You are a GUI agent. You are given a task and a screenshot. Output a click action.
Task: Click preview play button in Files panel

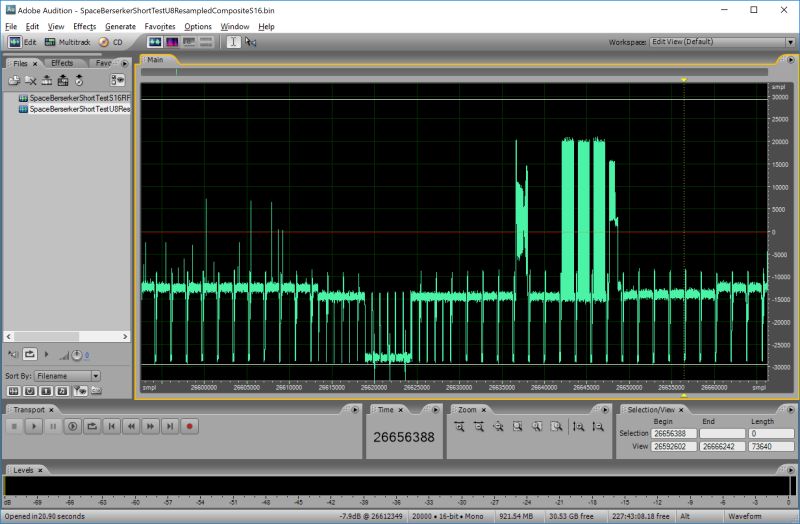pyautogui.click(x=46, y=354)
